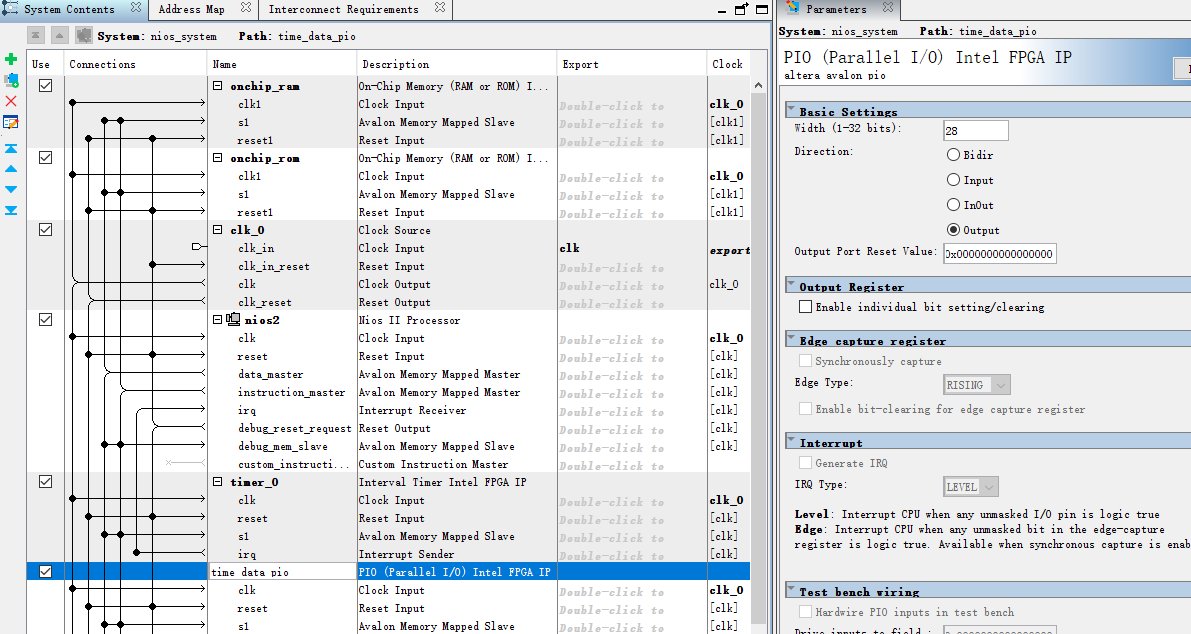Viewport: 1191px width, 634px height.
Task: Collapse the Interrupt section
Action: [791, 442]
